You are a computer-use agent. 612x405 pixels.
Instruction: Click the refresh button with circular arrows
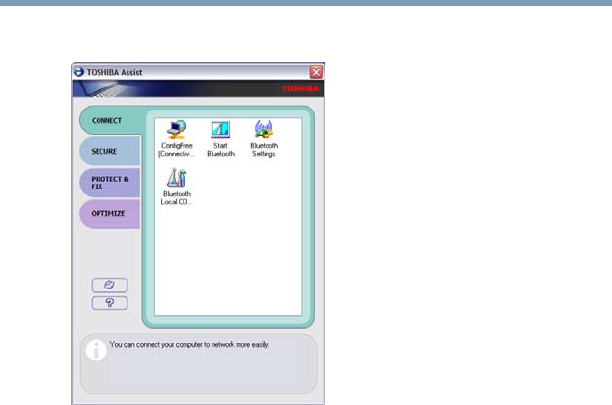pyautogui.click(x=110, y=285)
